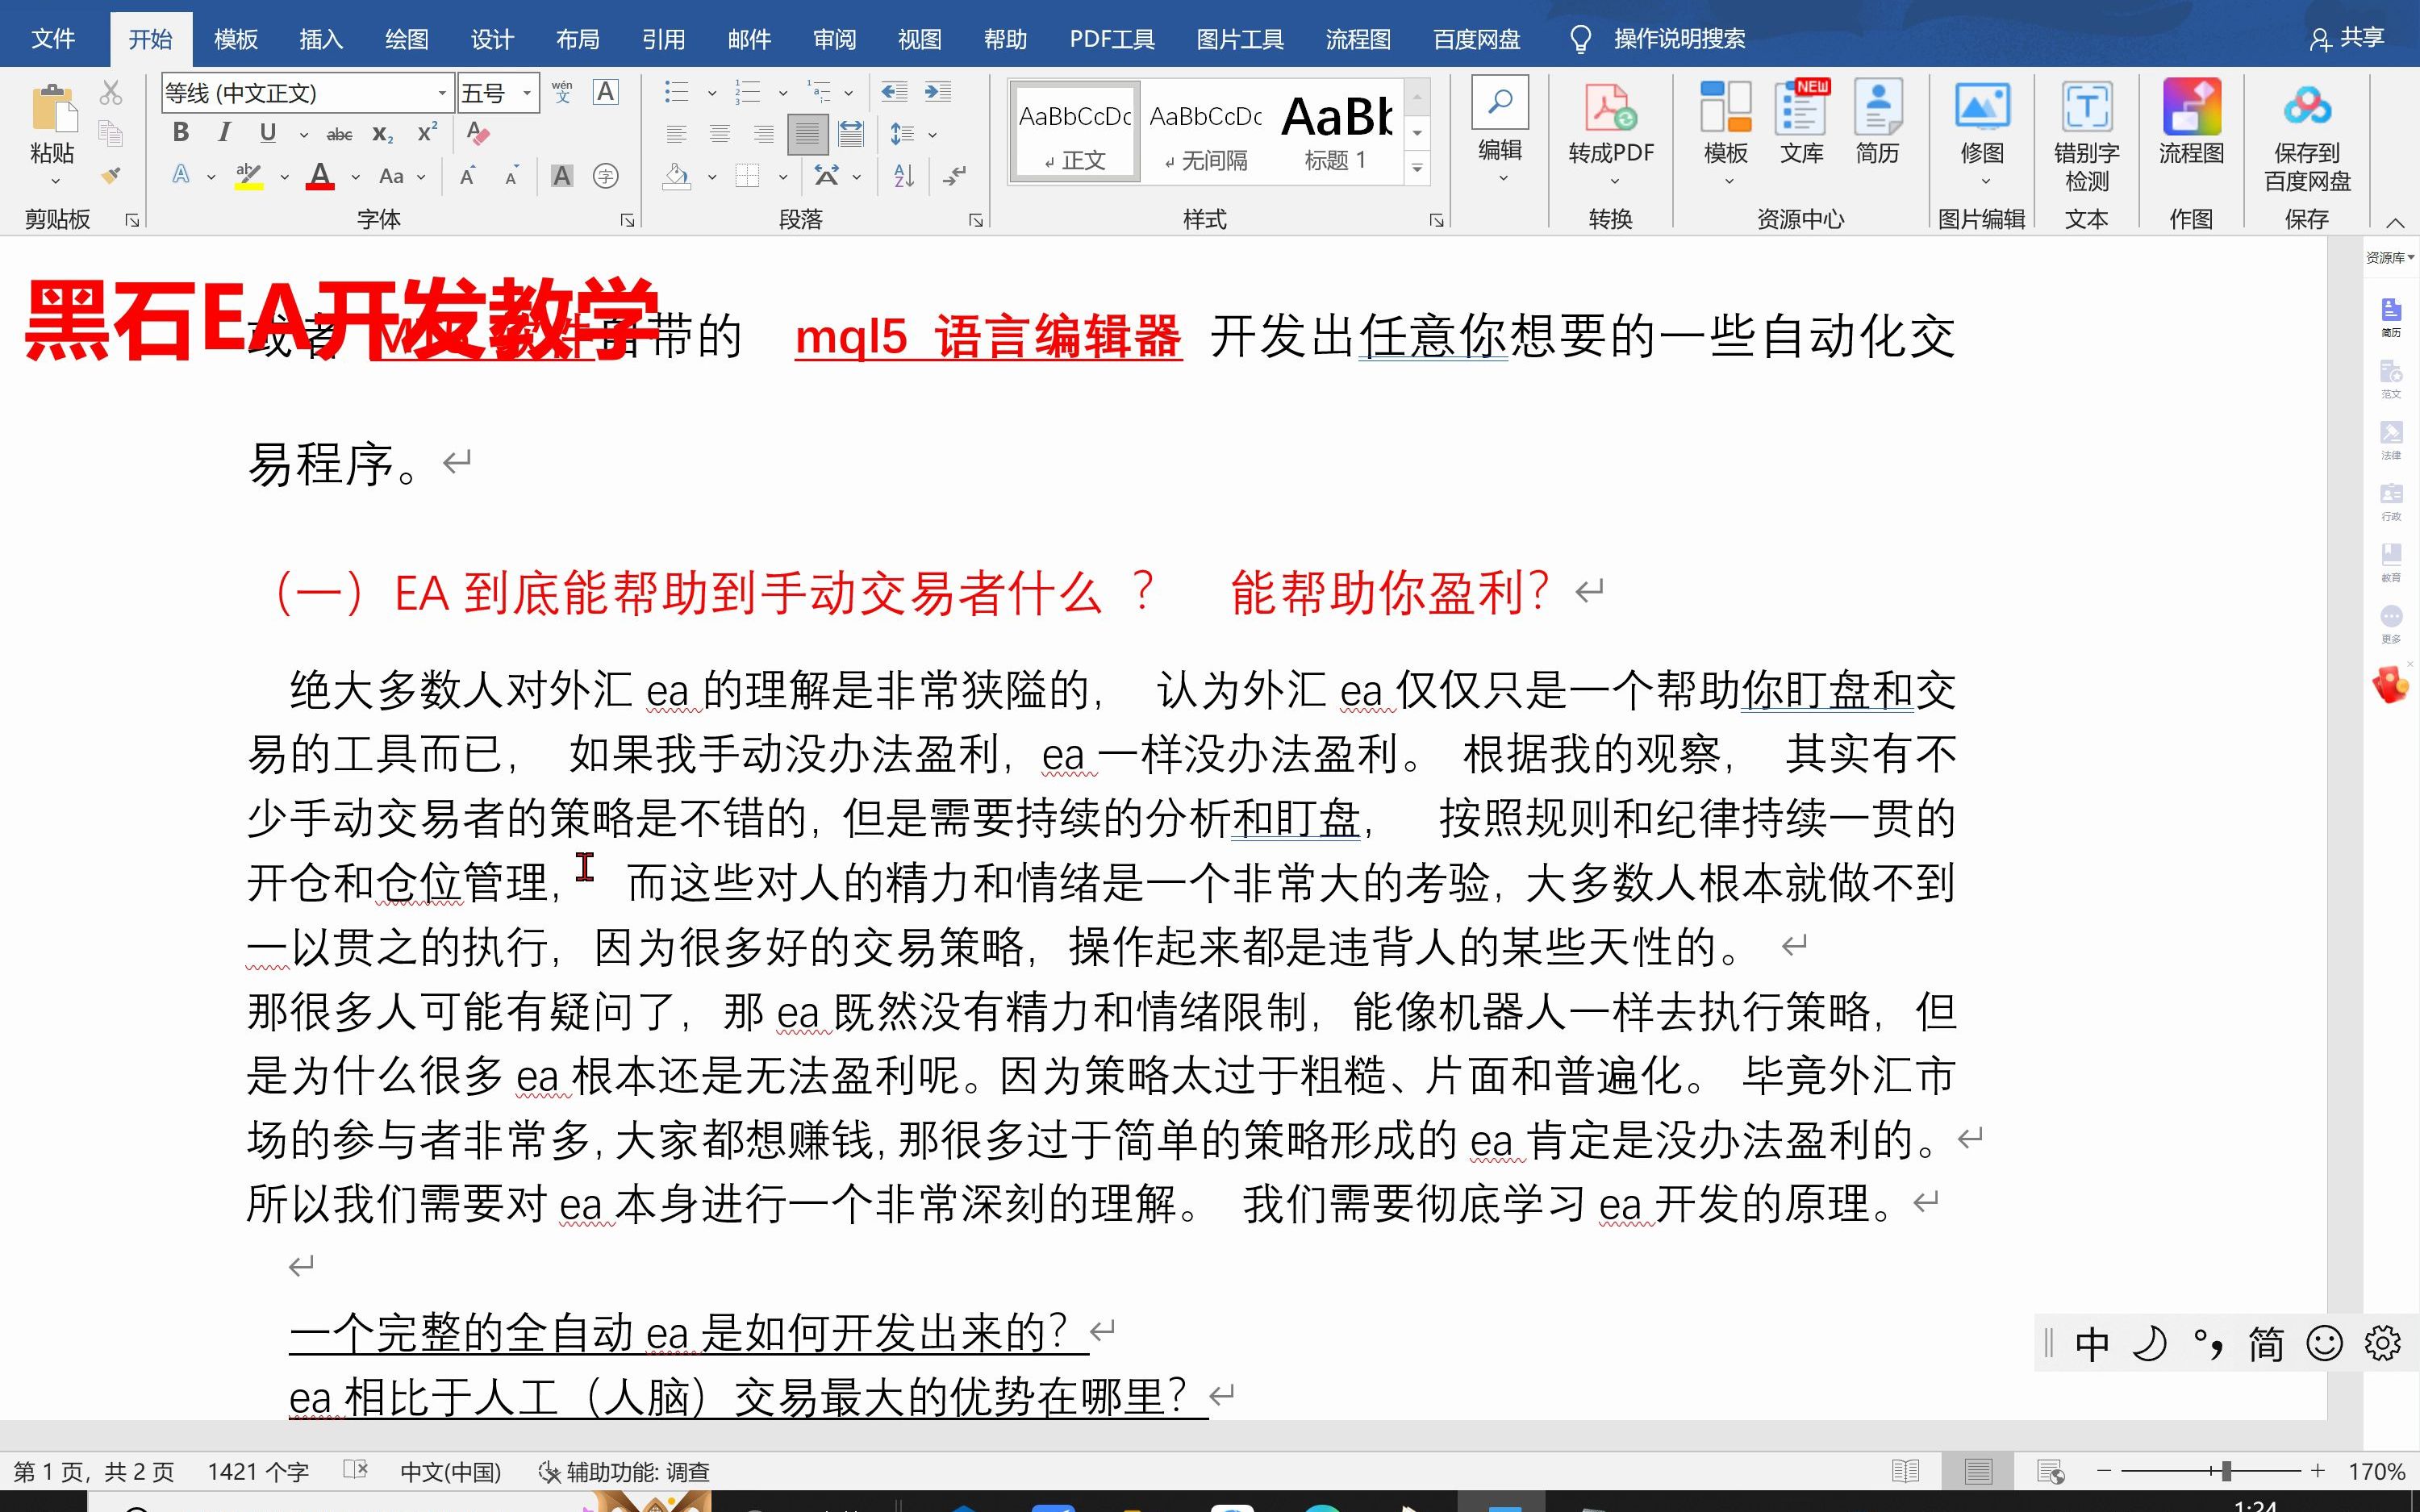Screen dimensions: 2420x1512
Task: Expand the font size dropdown
Action: 527,93
